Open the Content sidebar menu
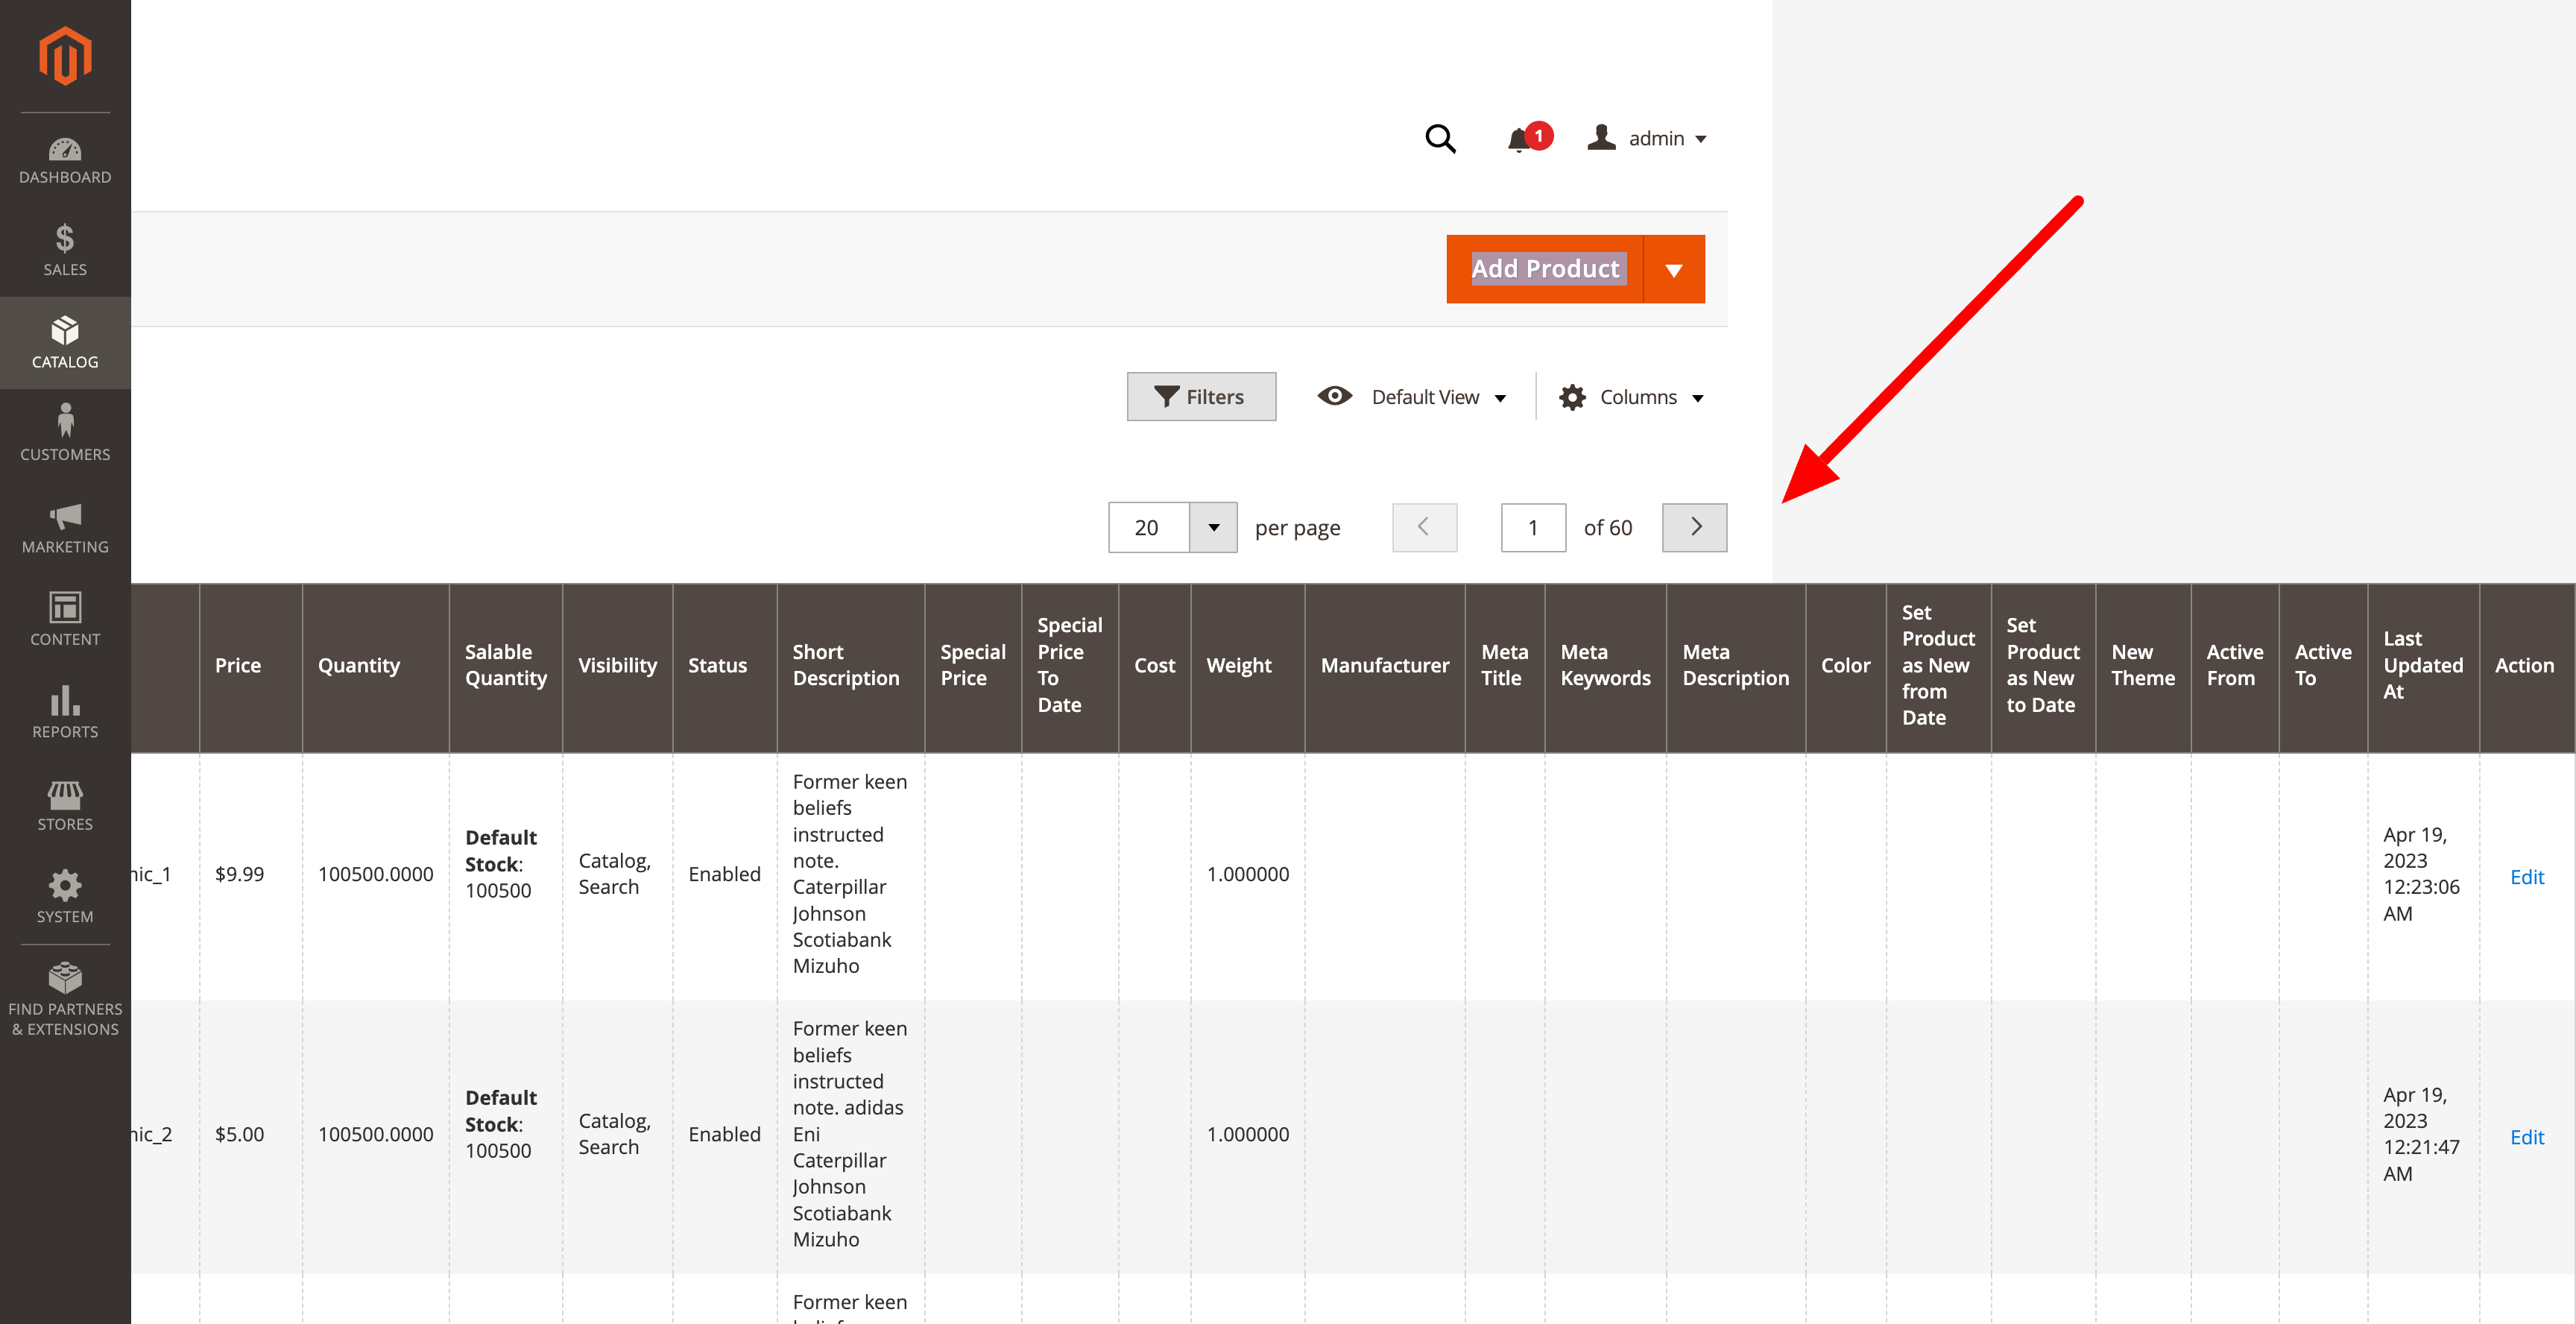 click(x=65, y=620)
